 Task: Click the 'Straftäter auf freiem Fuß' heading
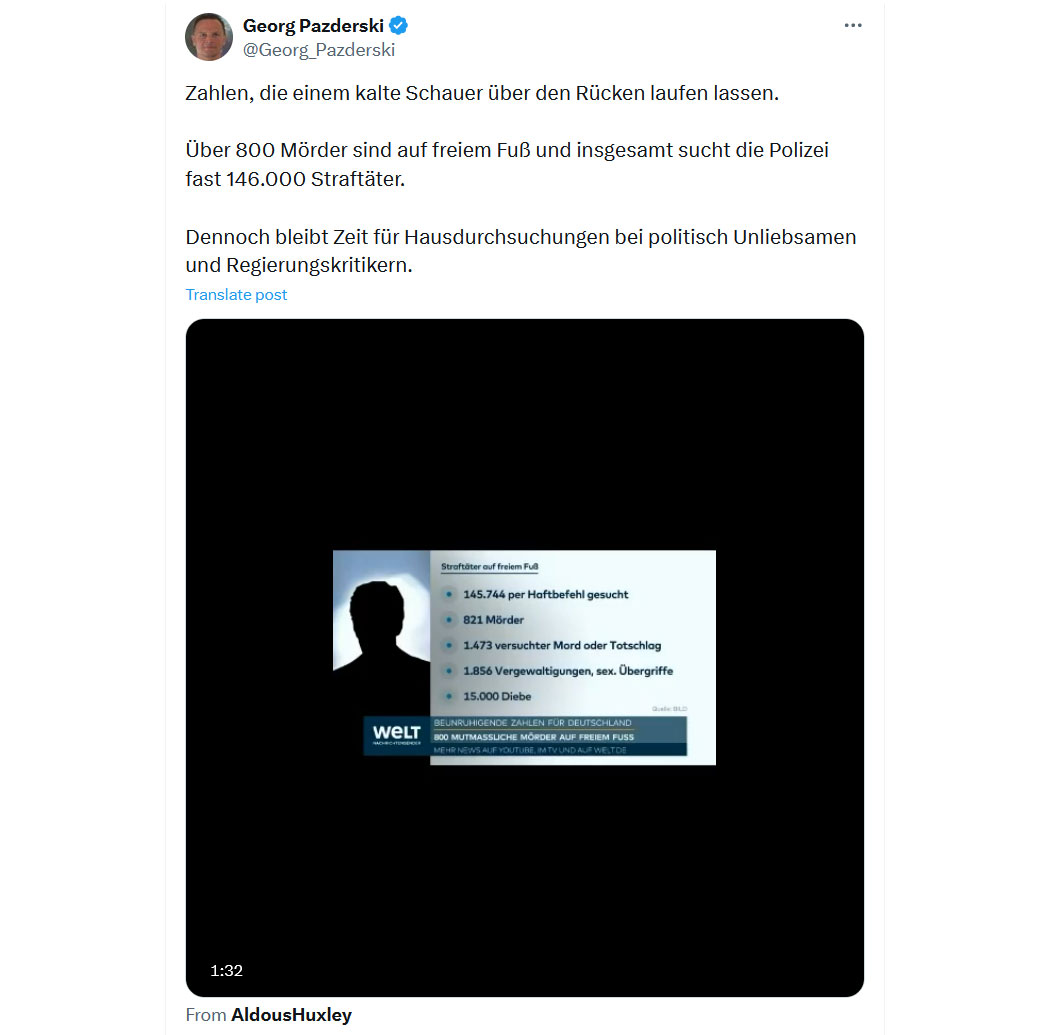[x=490, y=566]
